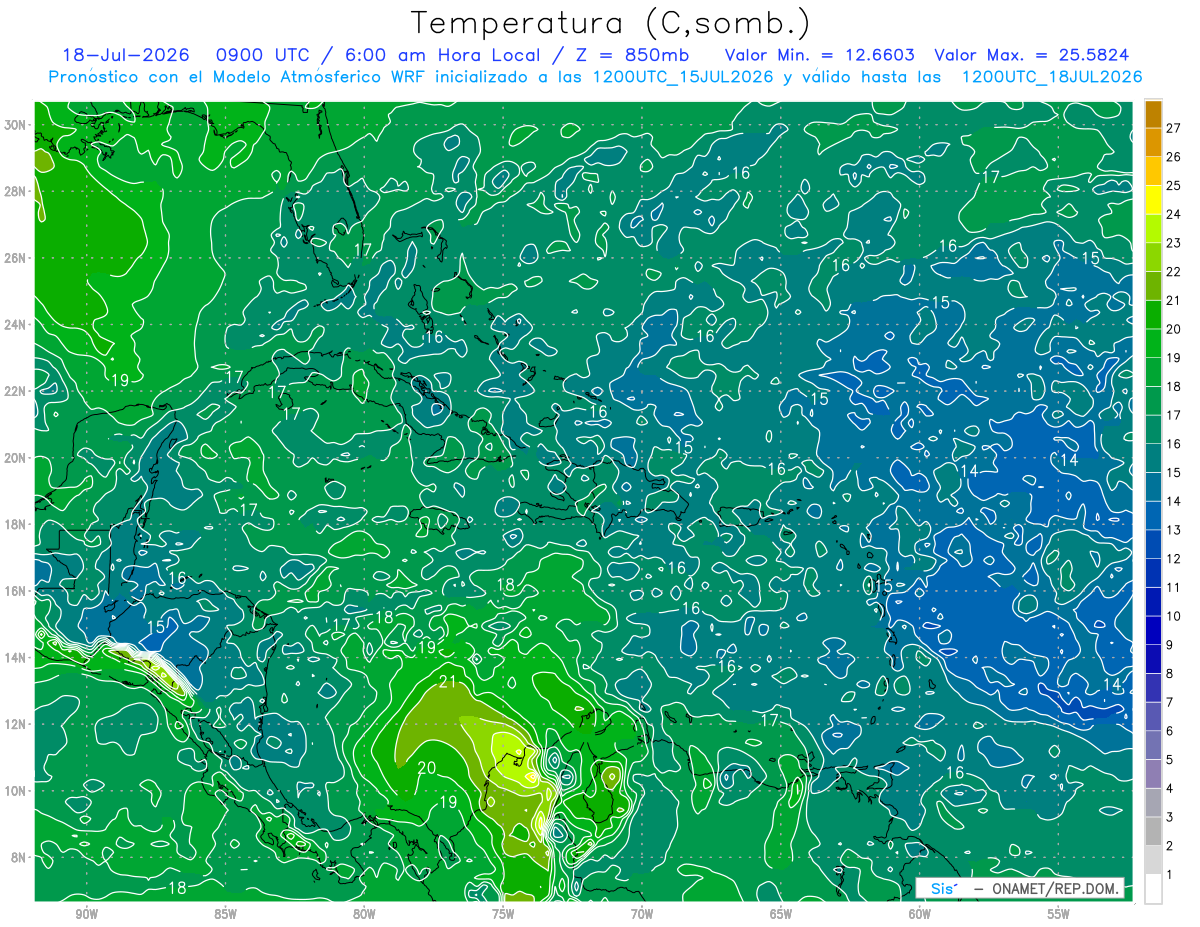Click the color scale label "13"

[1174, 530]
